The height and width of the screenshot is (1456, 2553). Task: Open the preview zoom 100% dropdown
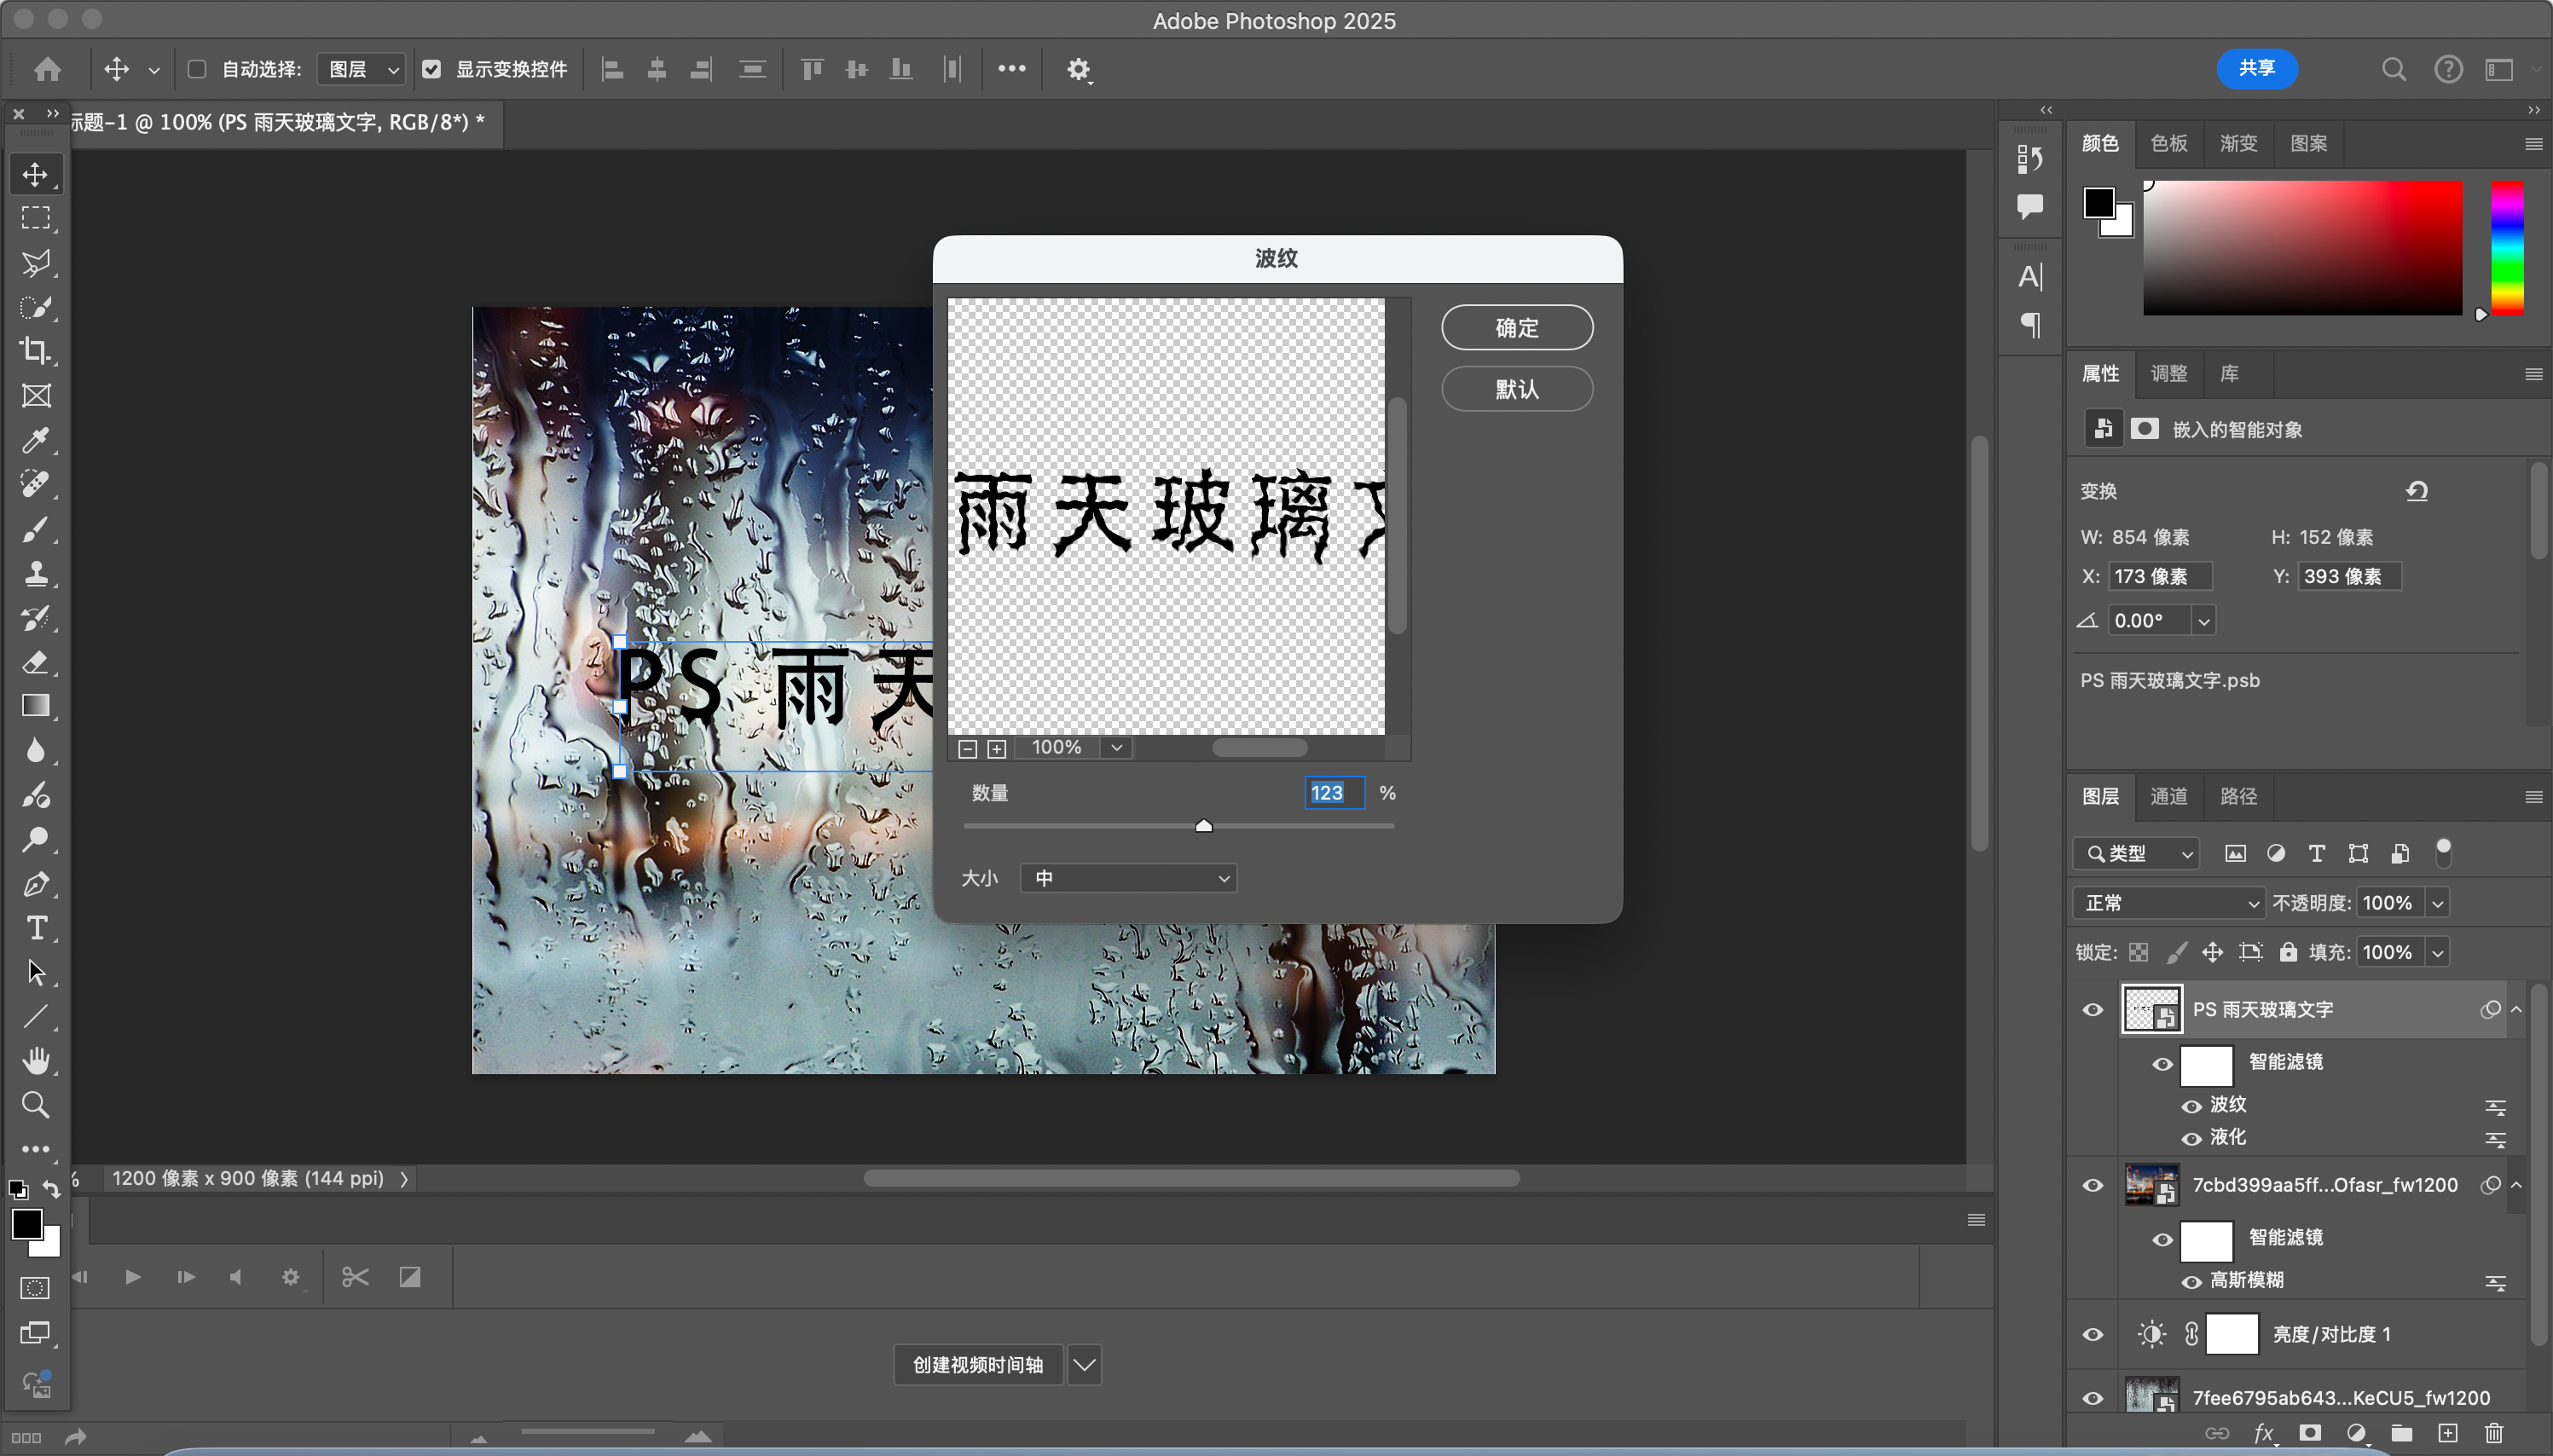1116,748
